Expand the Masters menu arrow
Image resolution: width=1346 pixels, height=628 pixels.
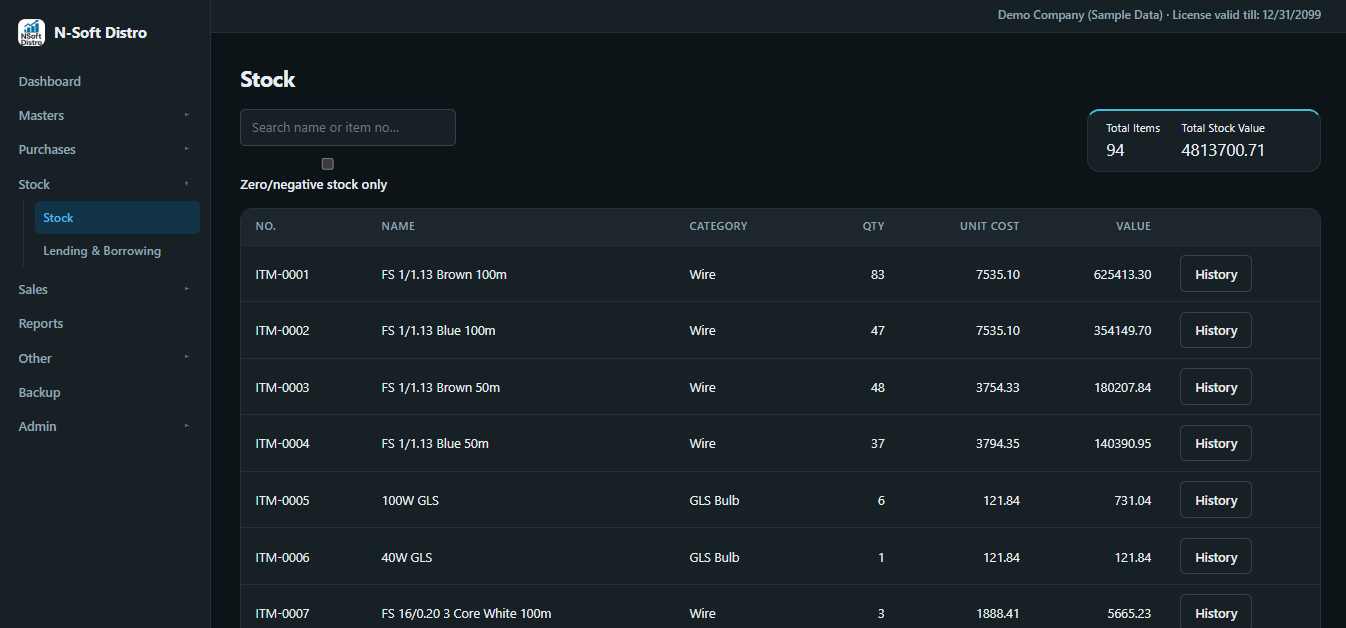[186, 116]
